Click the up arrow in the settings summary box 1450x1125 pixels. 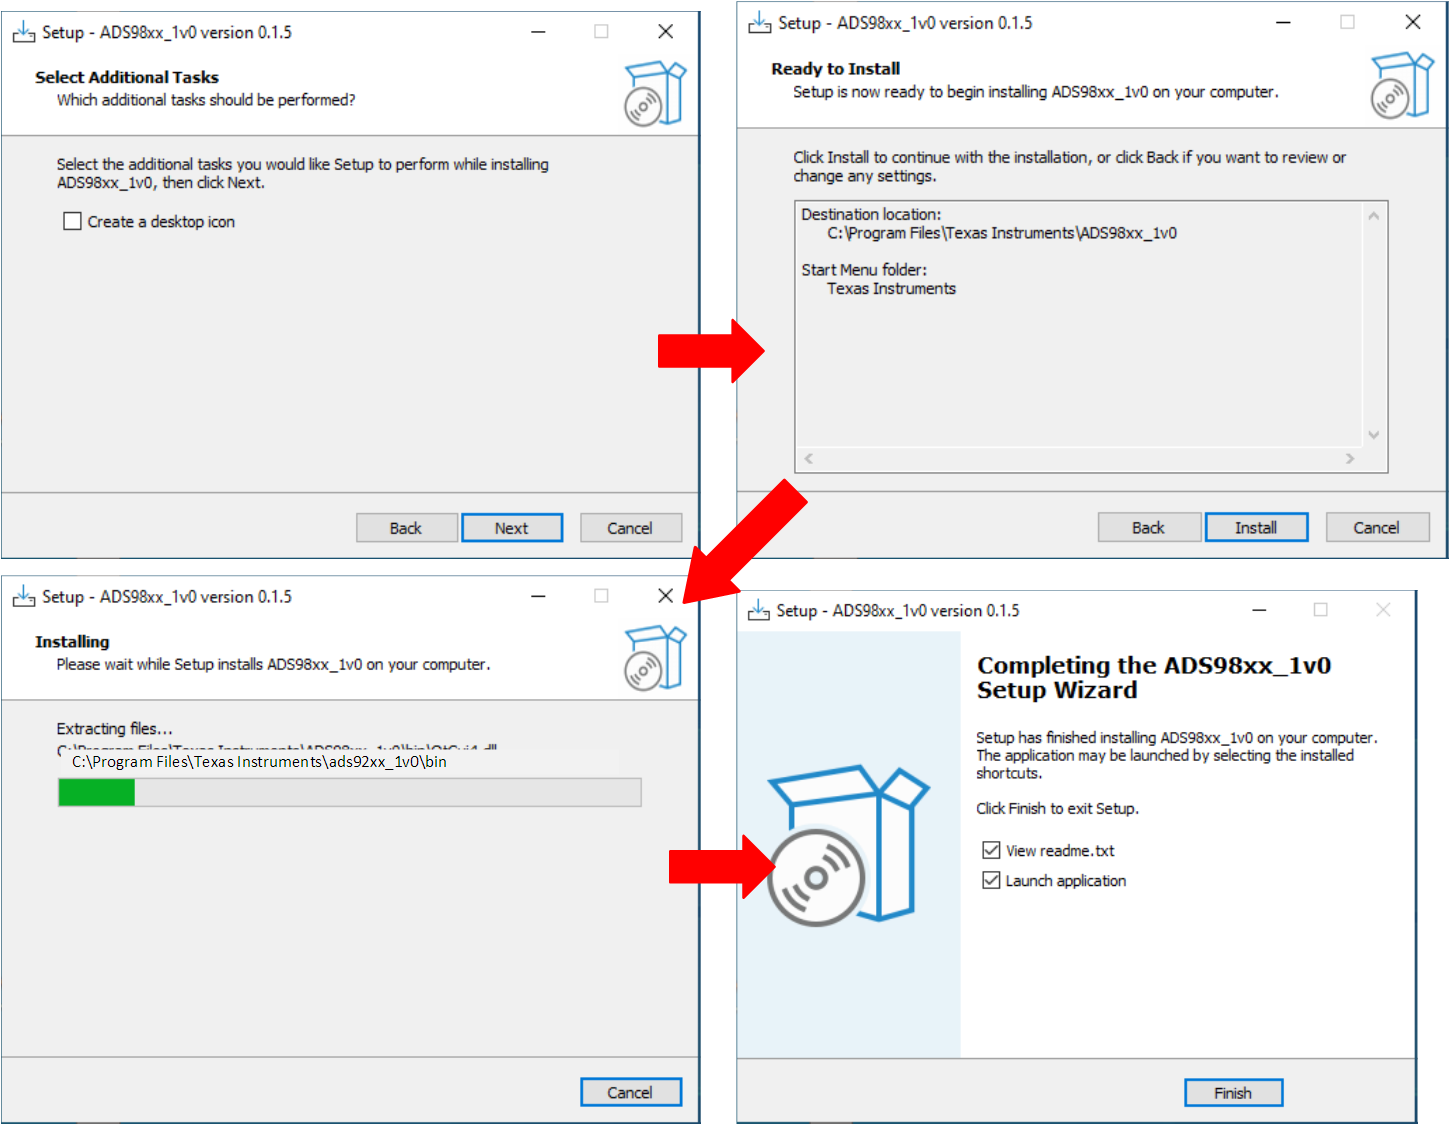[1374, 216]
